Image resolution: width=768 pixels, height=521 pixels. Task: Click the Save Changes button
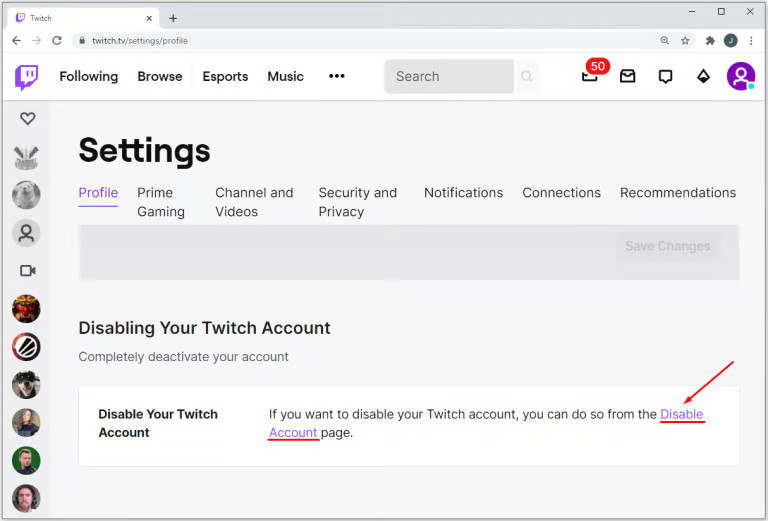tap(668, 246)
